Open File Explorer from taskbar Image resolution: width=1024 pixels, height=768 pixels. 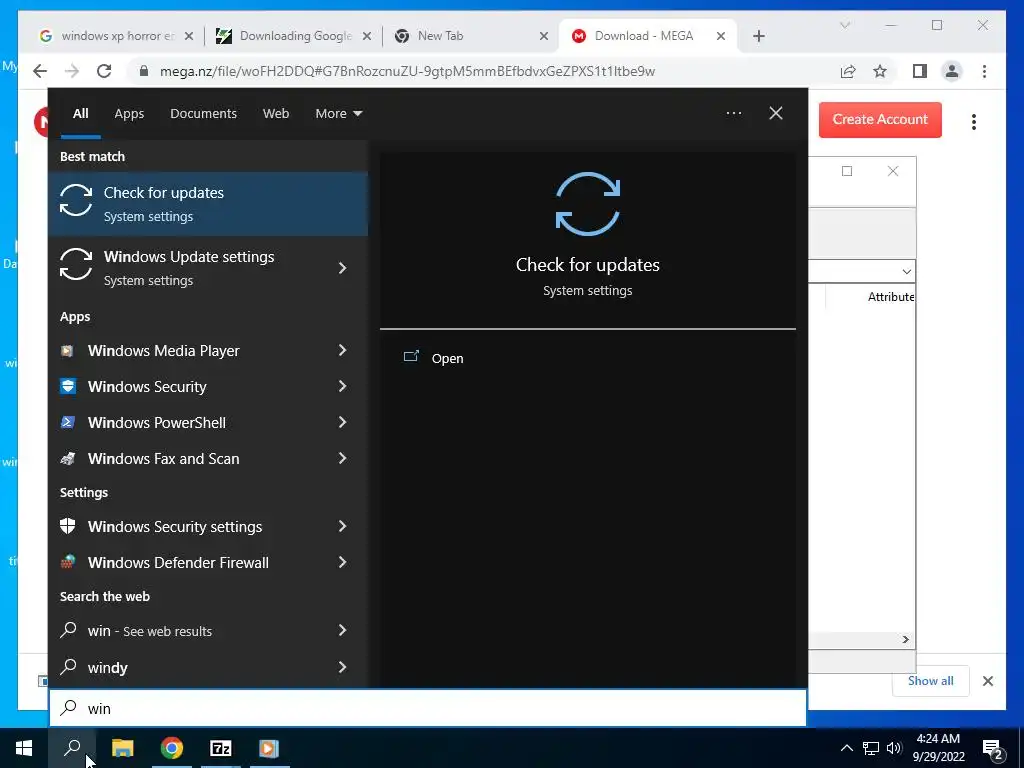122,748
